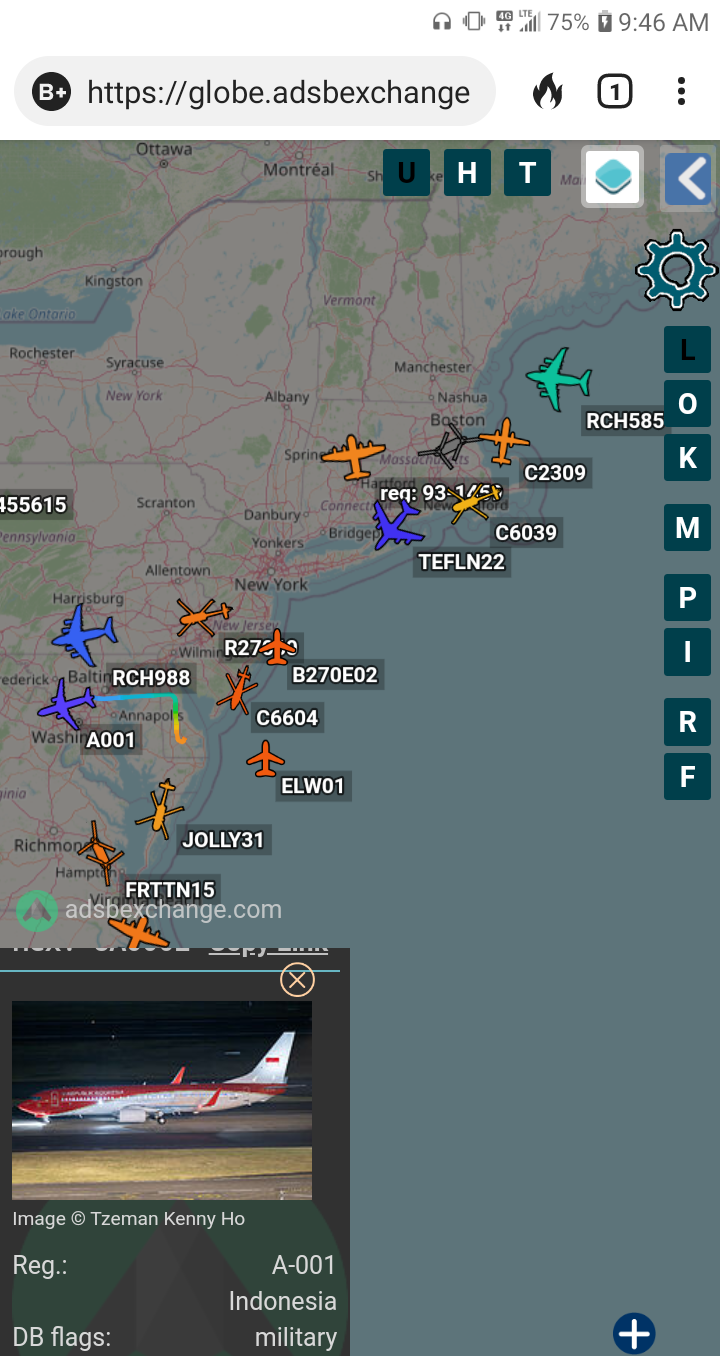720x1356 pixels.
Task: Open map settings gear
Action: [677, 268]
